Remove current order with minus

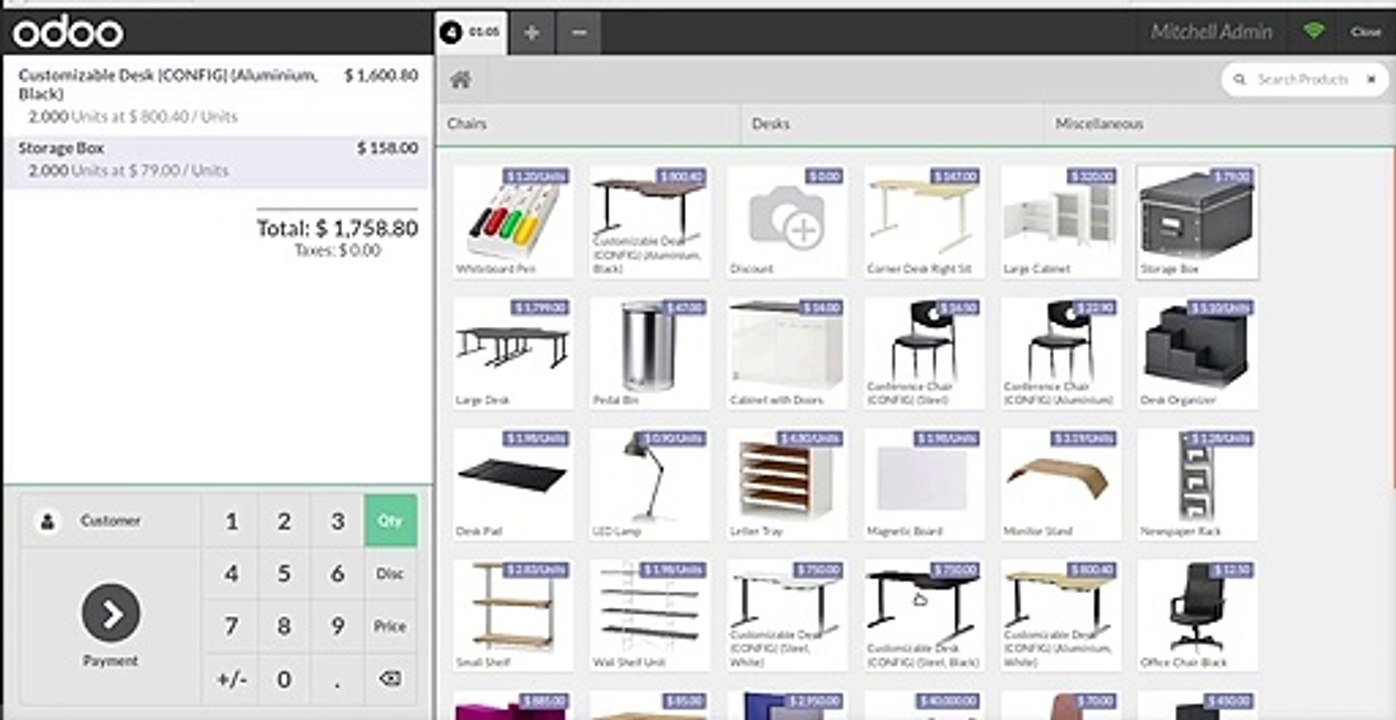tap(579, 33)
